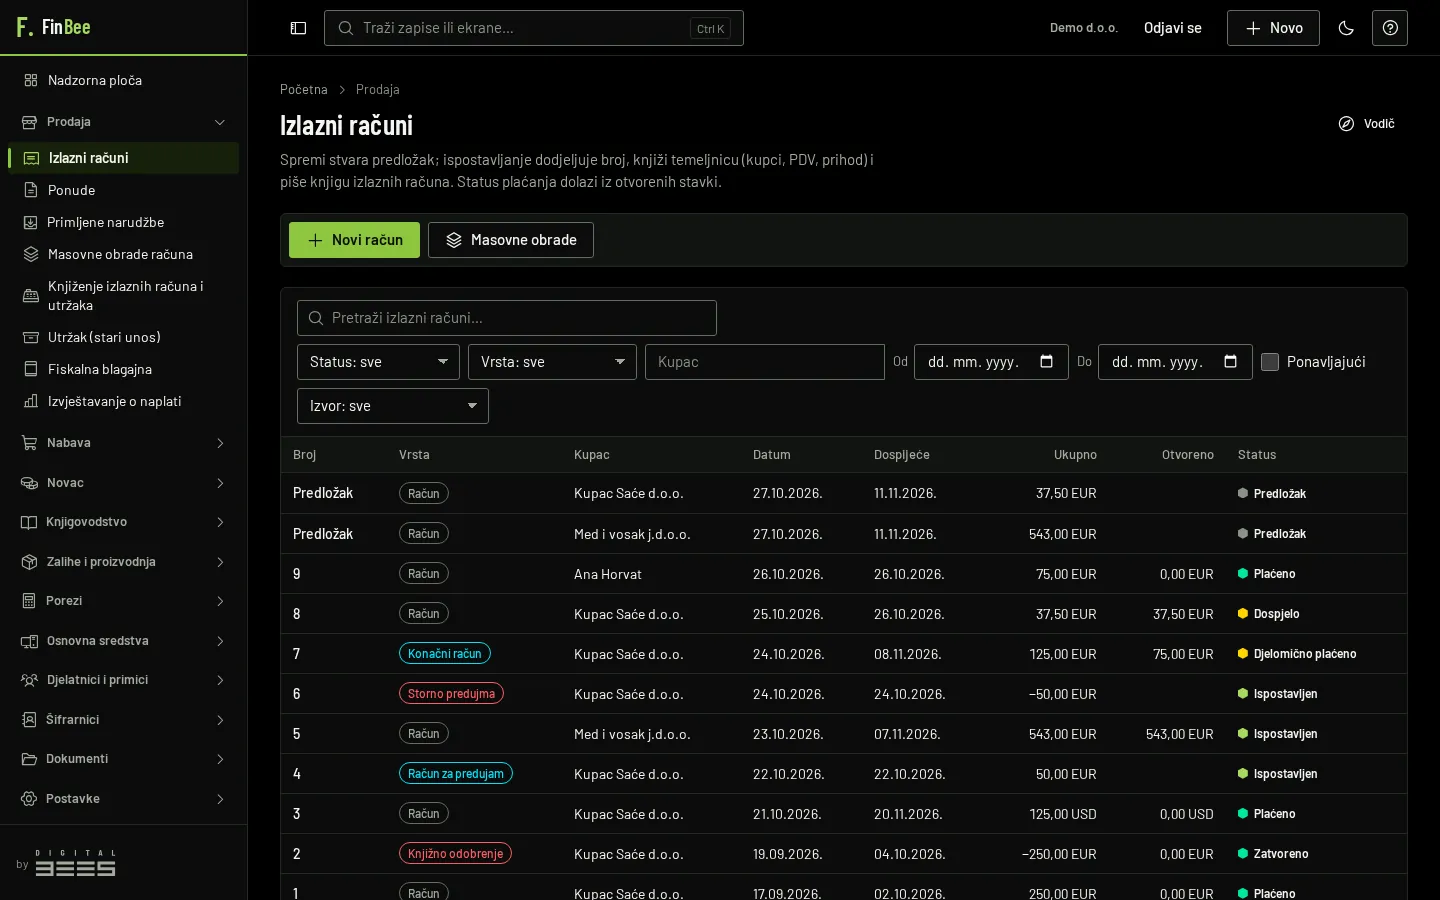Screen dimensions: 1440x900
Task: Open Masovne obrade računa in sidebar
Action: coord(123,254)
